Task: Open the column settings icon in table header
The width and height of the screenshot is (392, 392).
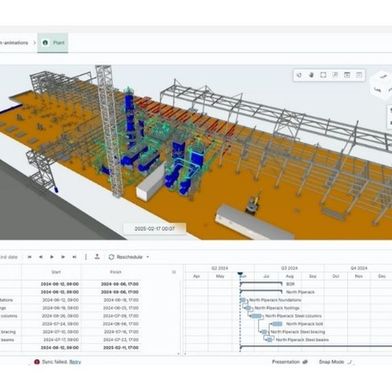Action: [x=174, y=272]
